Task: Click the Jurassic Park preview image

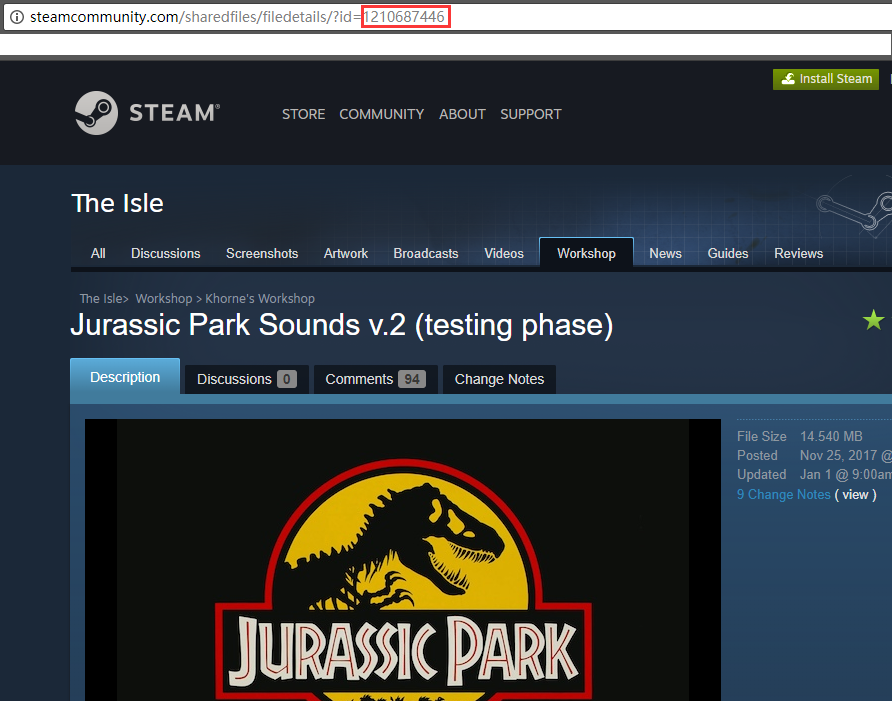Action: click(403, 560)
